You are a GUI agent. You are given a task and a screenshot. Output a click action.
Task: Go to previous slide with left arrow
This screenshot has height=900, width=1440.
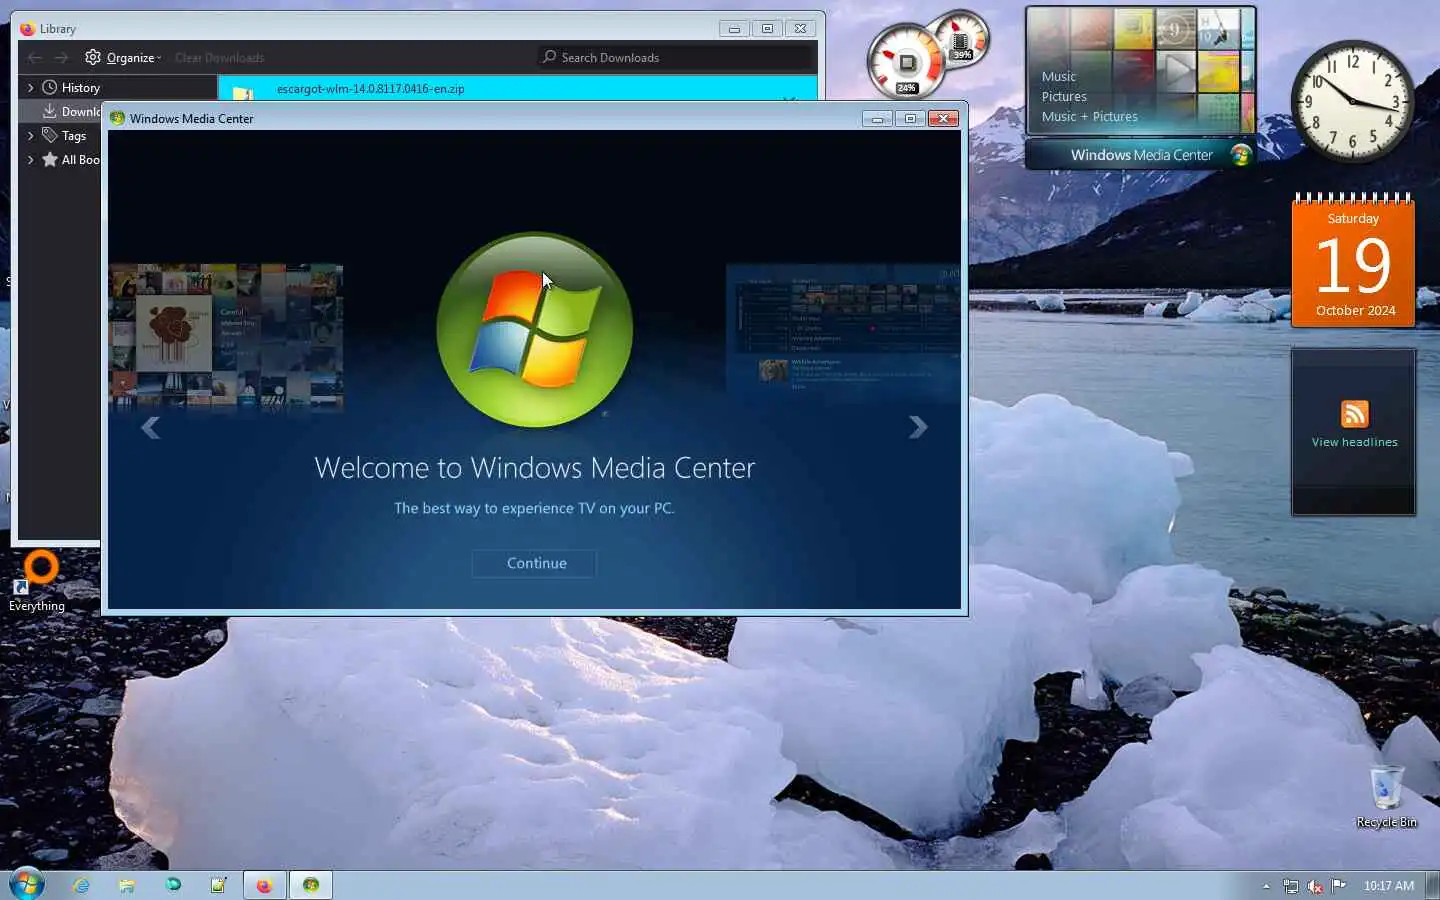pos(151,427)
